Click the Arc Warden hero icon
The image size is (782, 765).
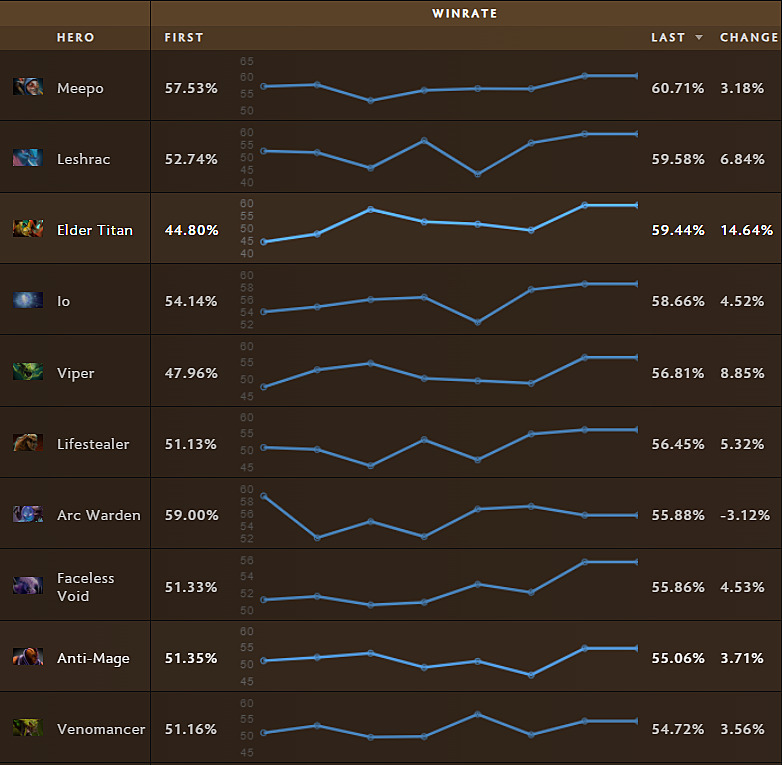click(28, 514)
